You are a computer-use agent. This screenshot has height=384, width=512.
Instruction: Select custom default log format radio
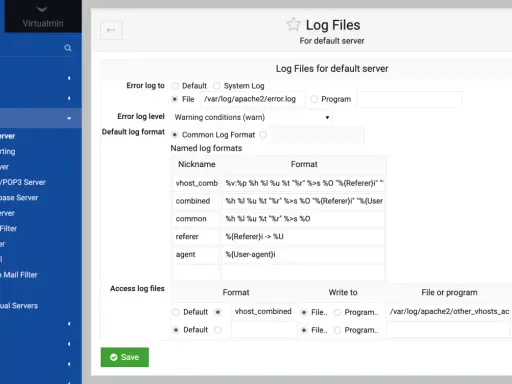(263, 135)
